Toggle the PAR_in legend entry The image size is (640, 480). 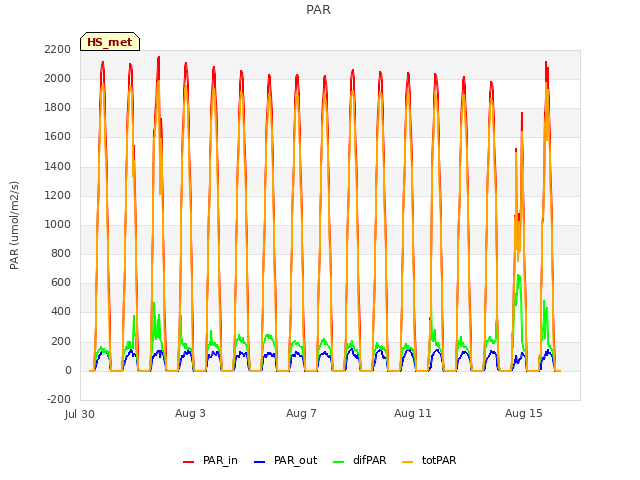[x=211, y=460]
